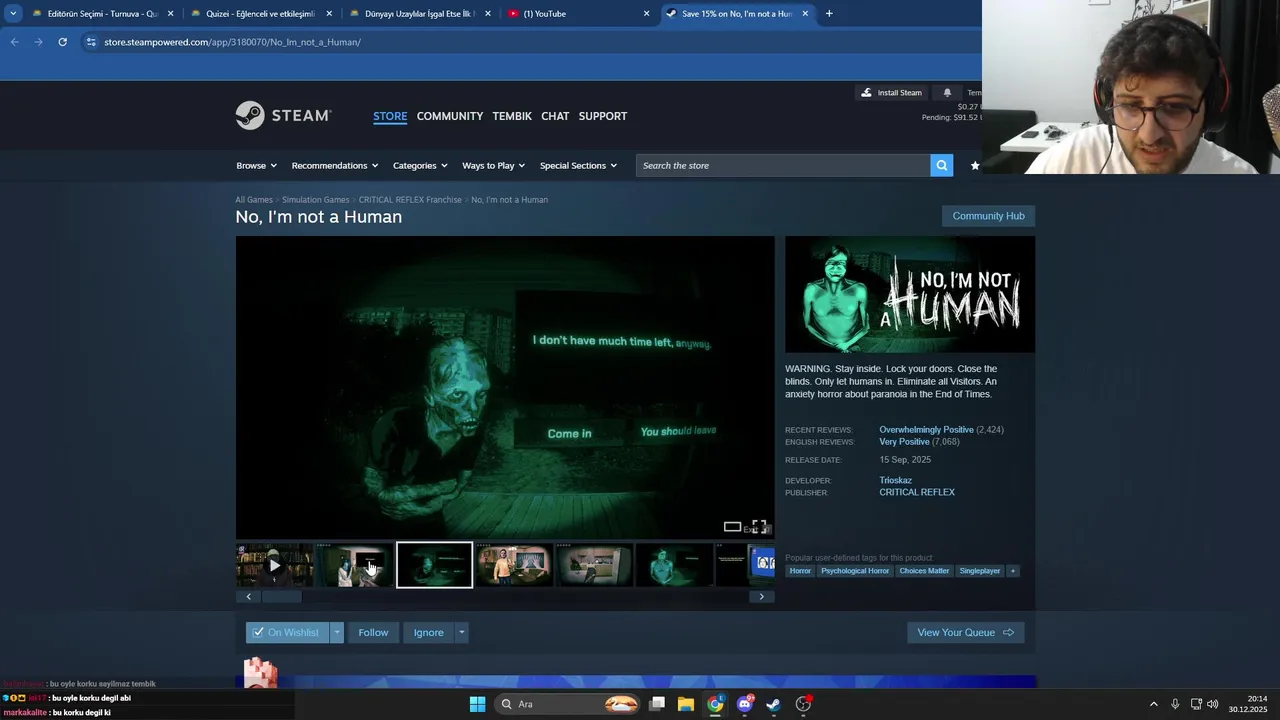Toggle fullscreen on the media viewer
The height and width of the screenshot is (720, 1280).
[759, 527]
